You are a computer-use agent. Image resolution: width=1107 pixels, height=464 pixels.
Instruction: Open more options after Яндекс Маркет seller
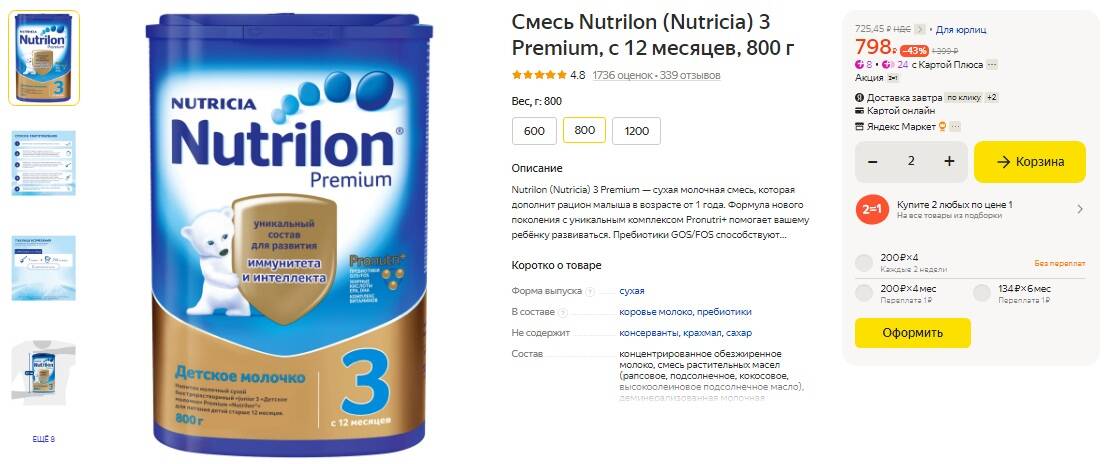955,126
